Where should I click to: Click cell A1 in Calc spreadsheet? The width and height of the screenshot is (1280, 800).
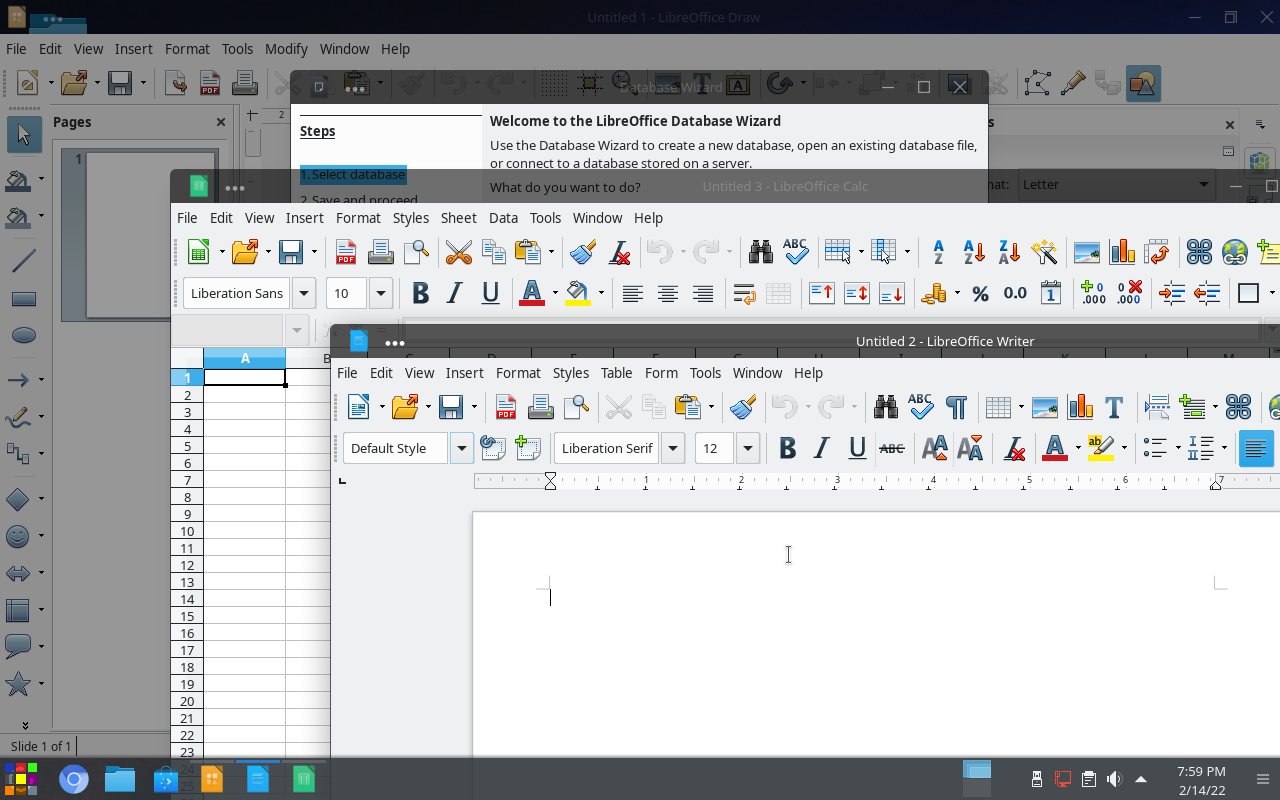click(x=245, y=378)
